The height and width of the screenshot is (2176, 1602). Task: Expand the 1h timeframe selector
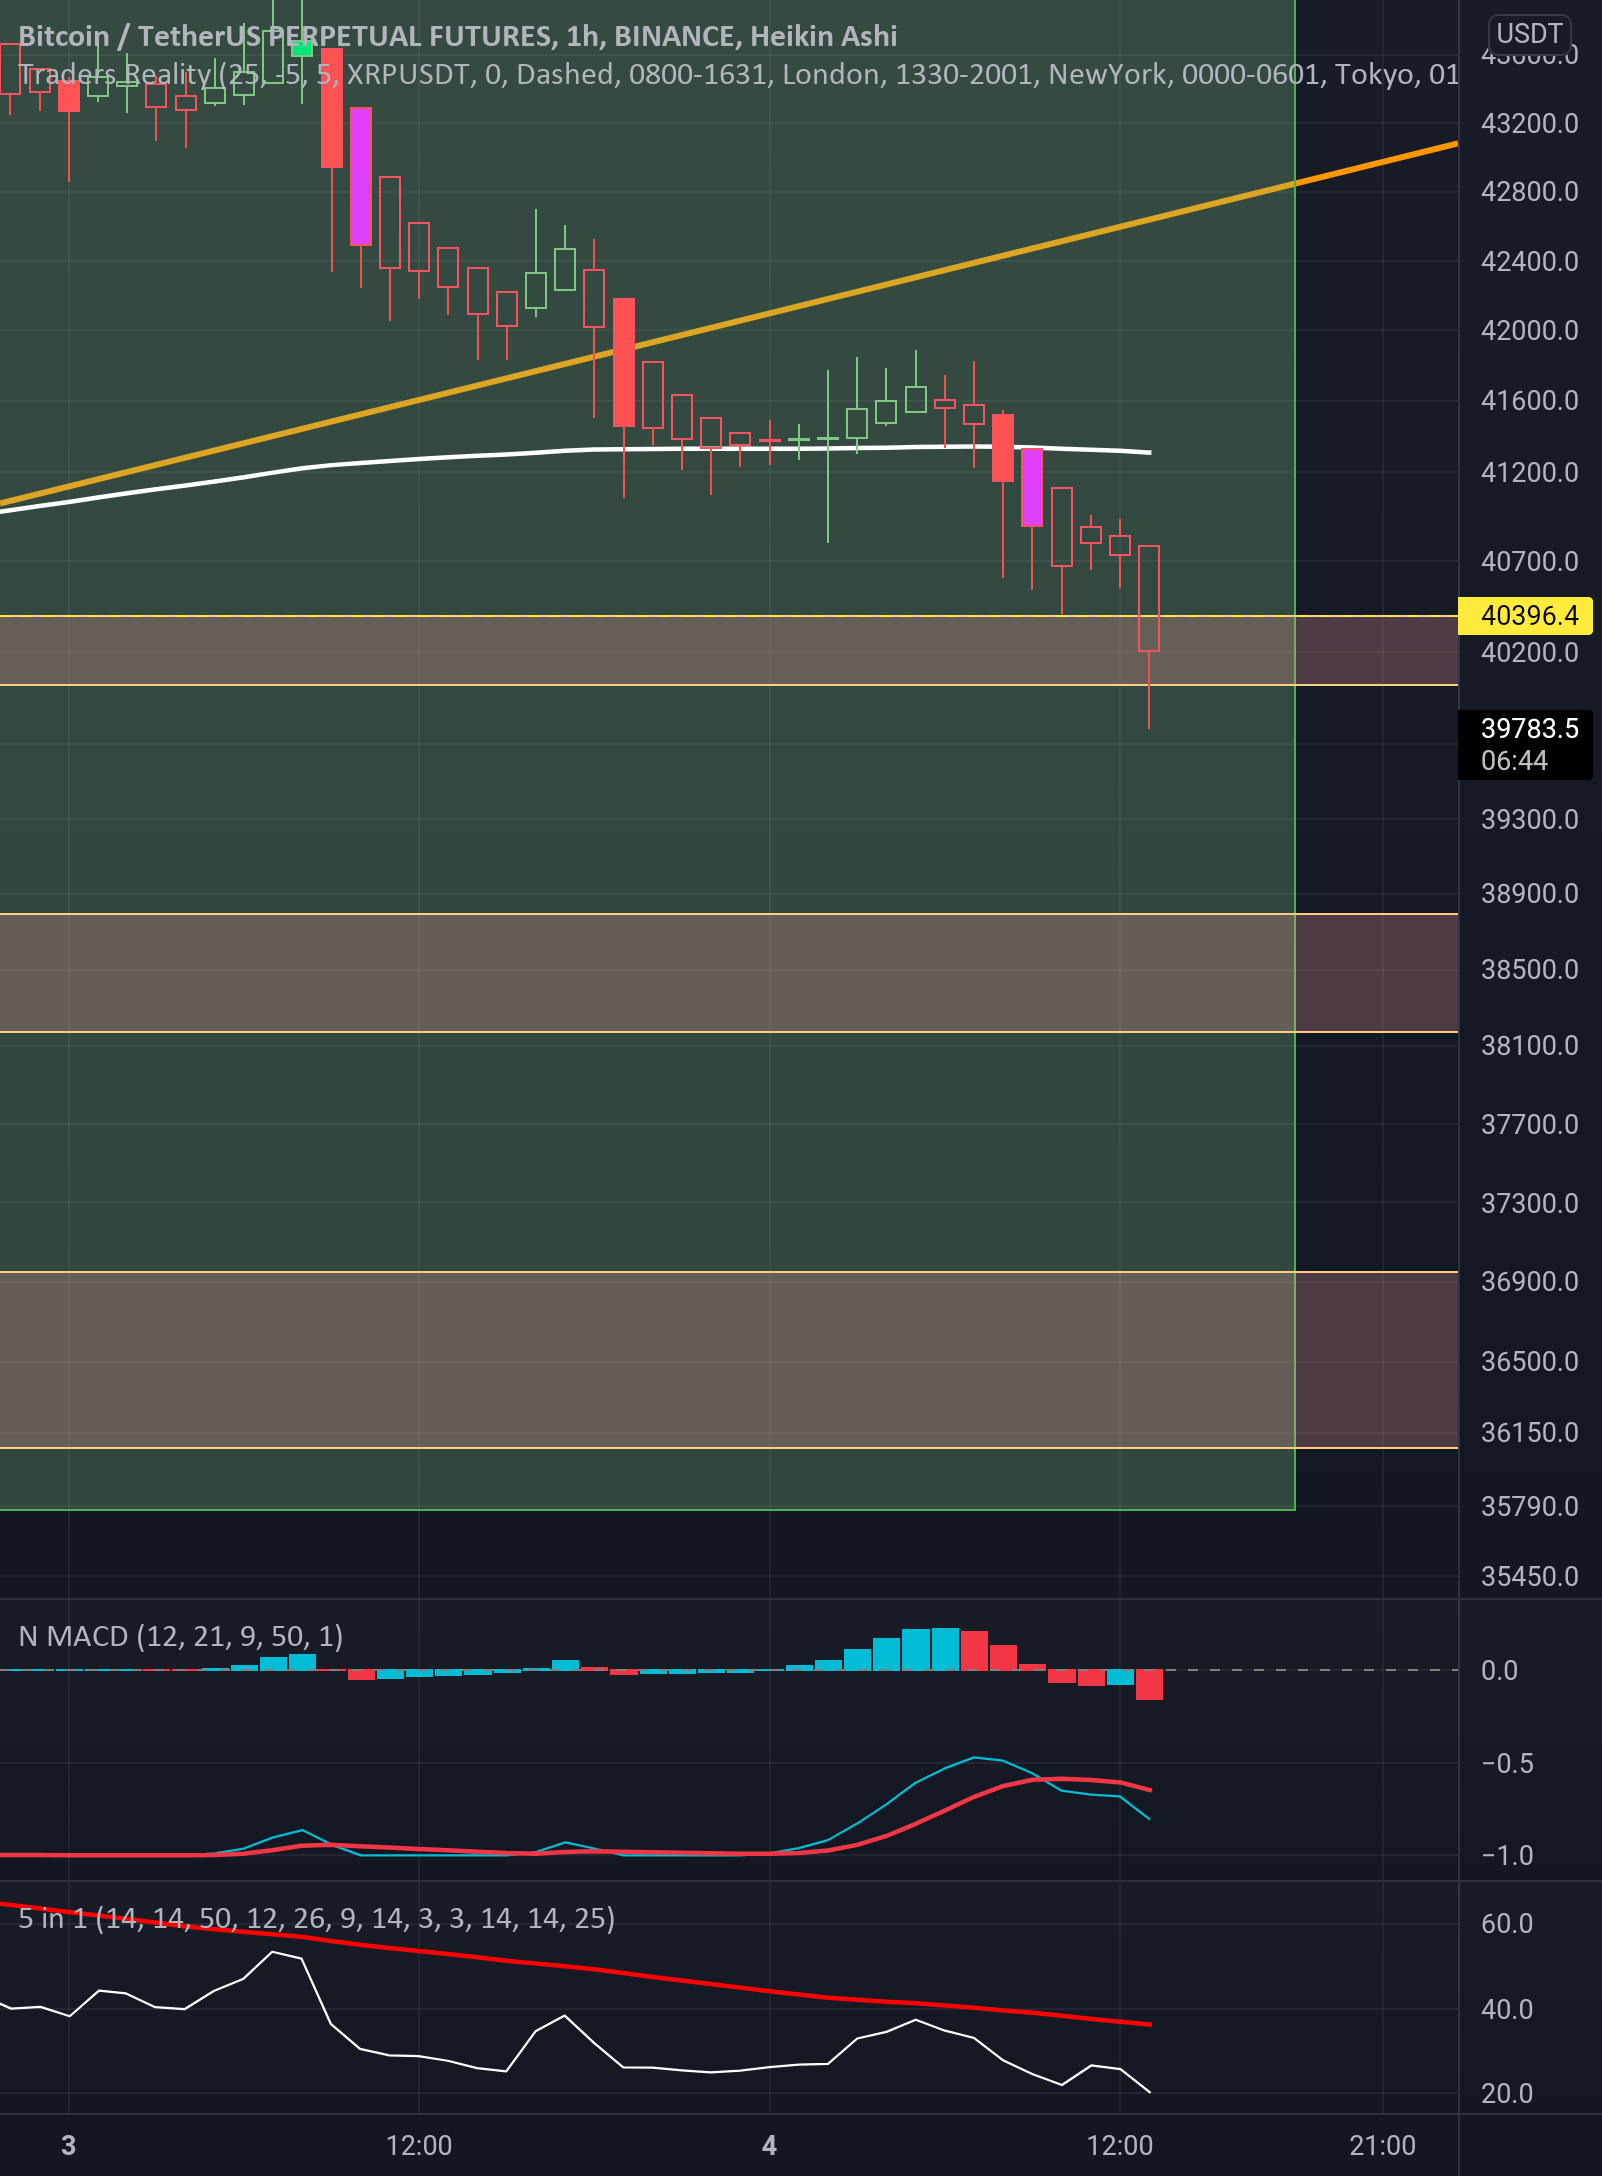(x=580, y=35)
